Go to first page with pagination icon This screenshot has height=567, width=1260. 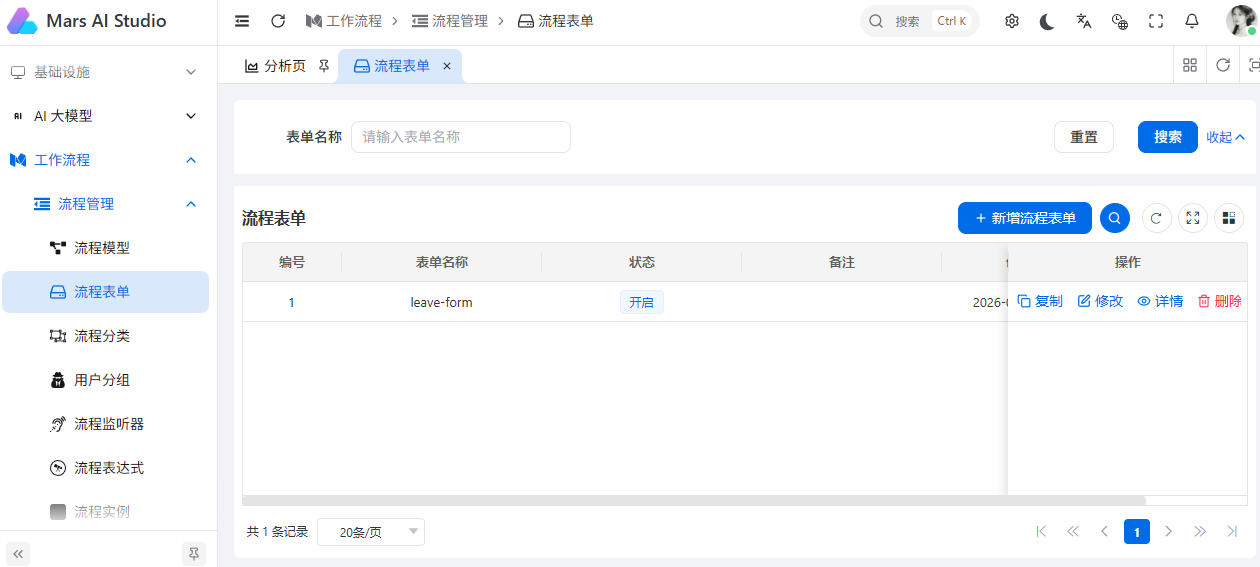(x=1041, y=531)
